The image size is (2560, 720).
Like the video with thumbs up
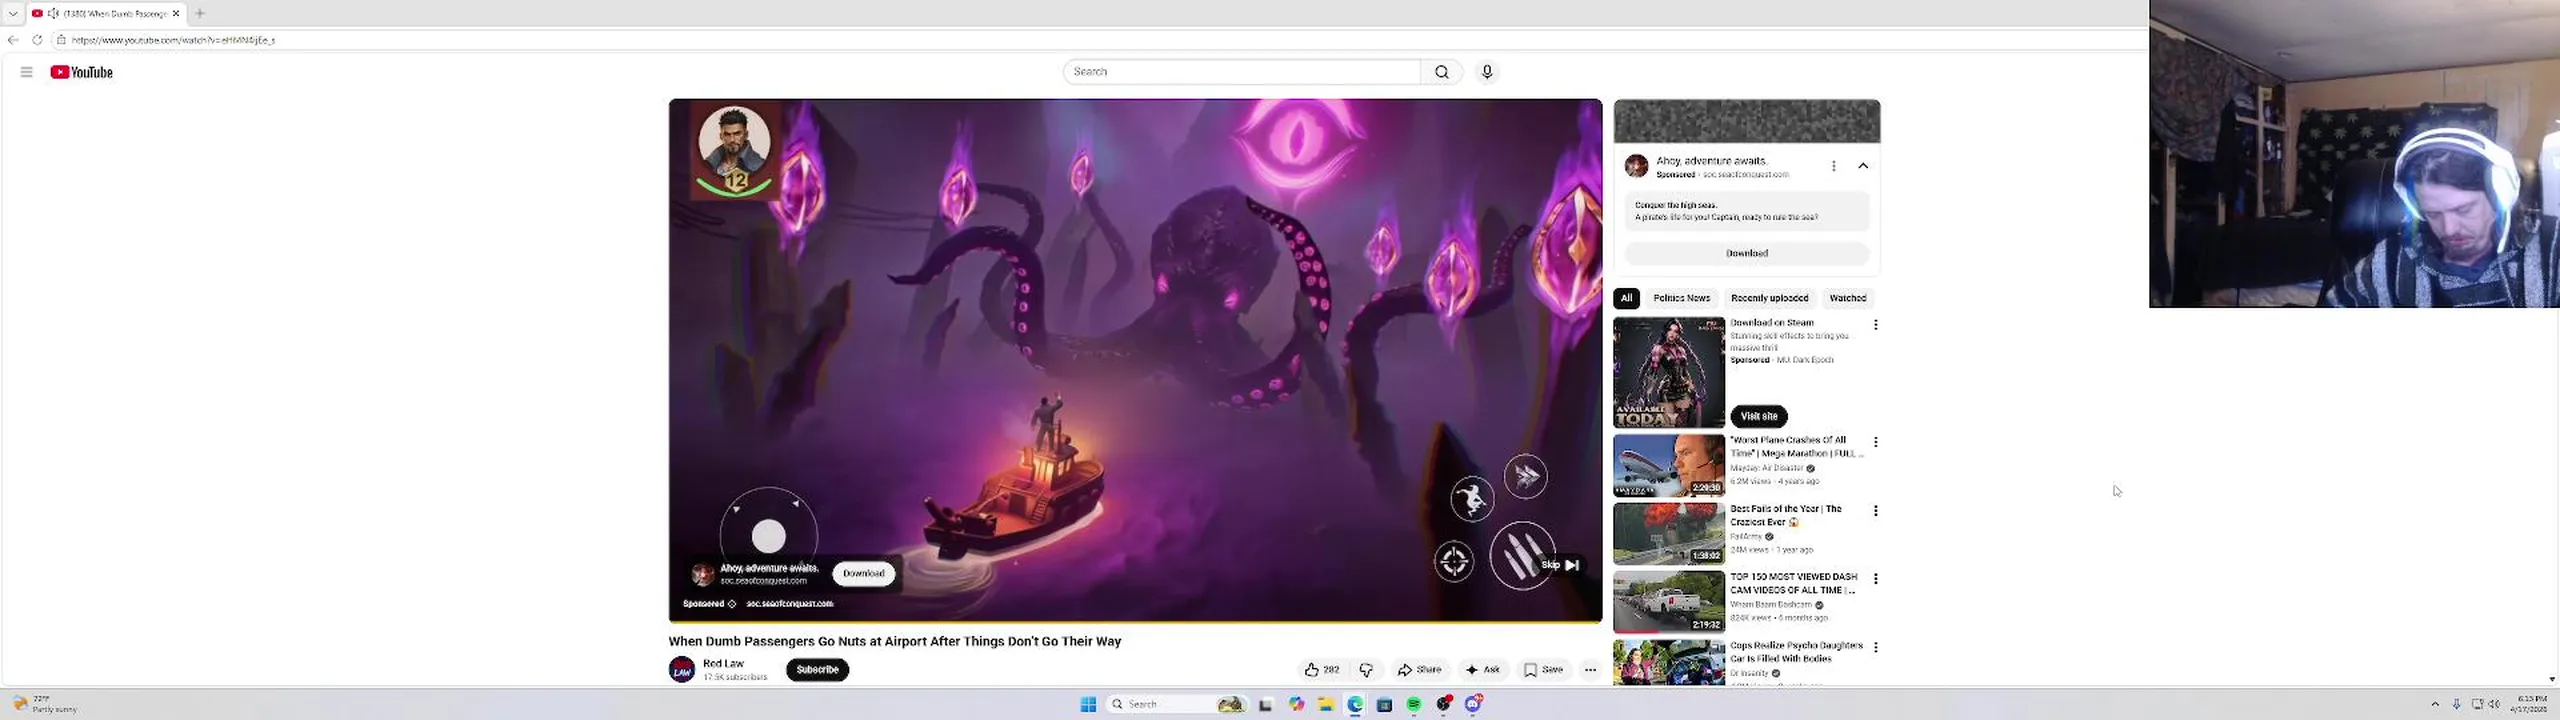pos(1322,670)
